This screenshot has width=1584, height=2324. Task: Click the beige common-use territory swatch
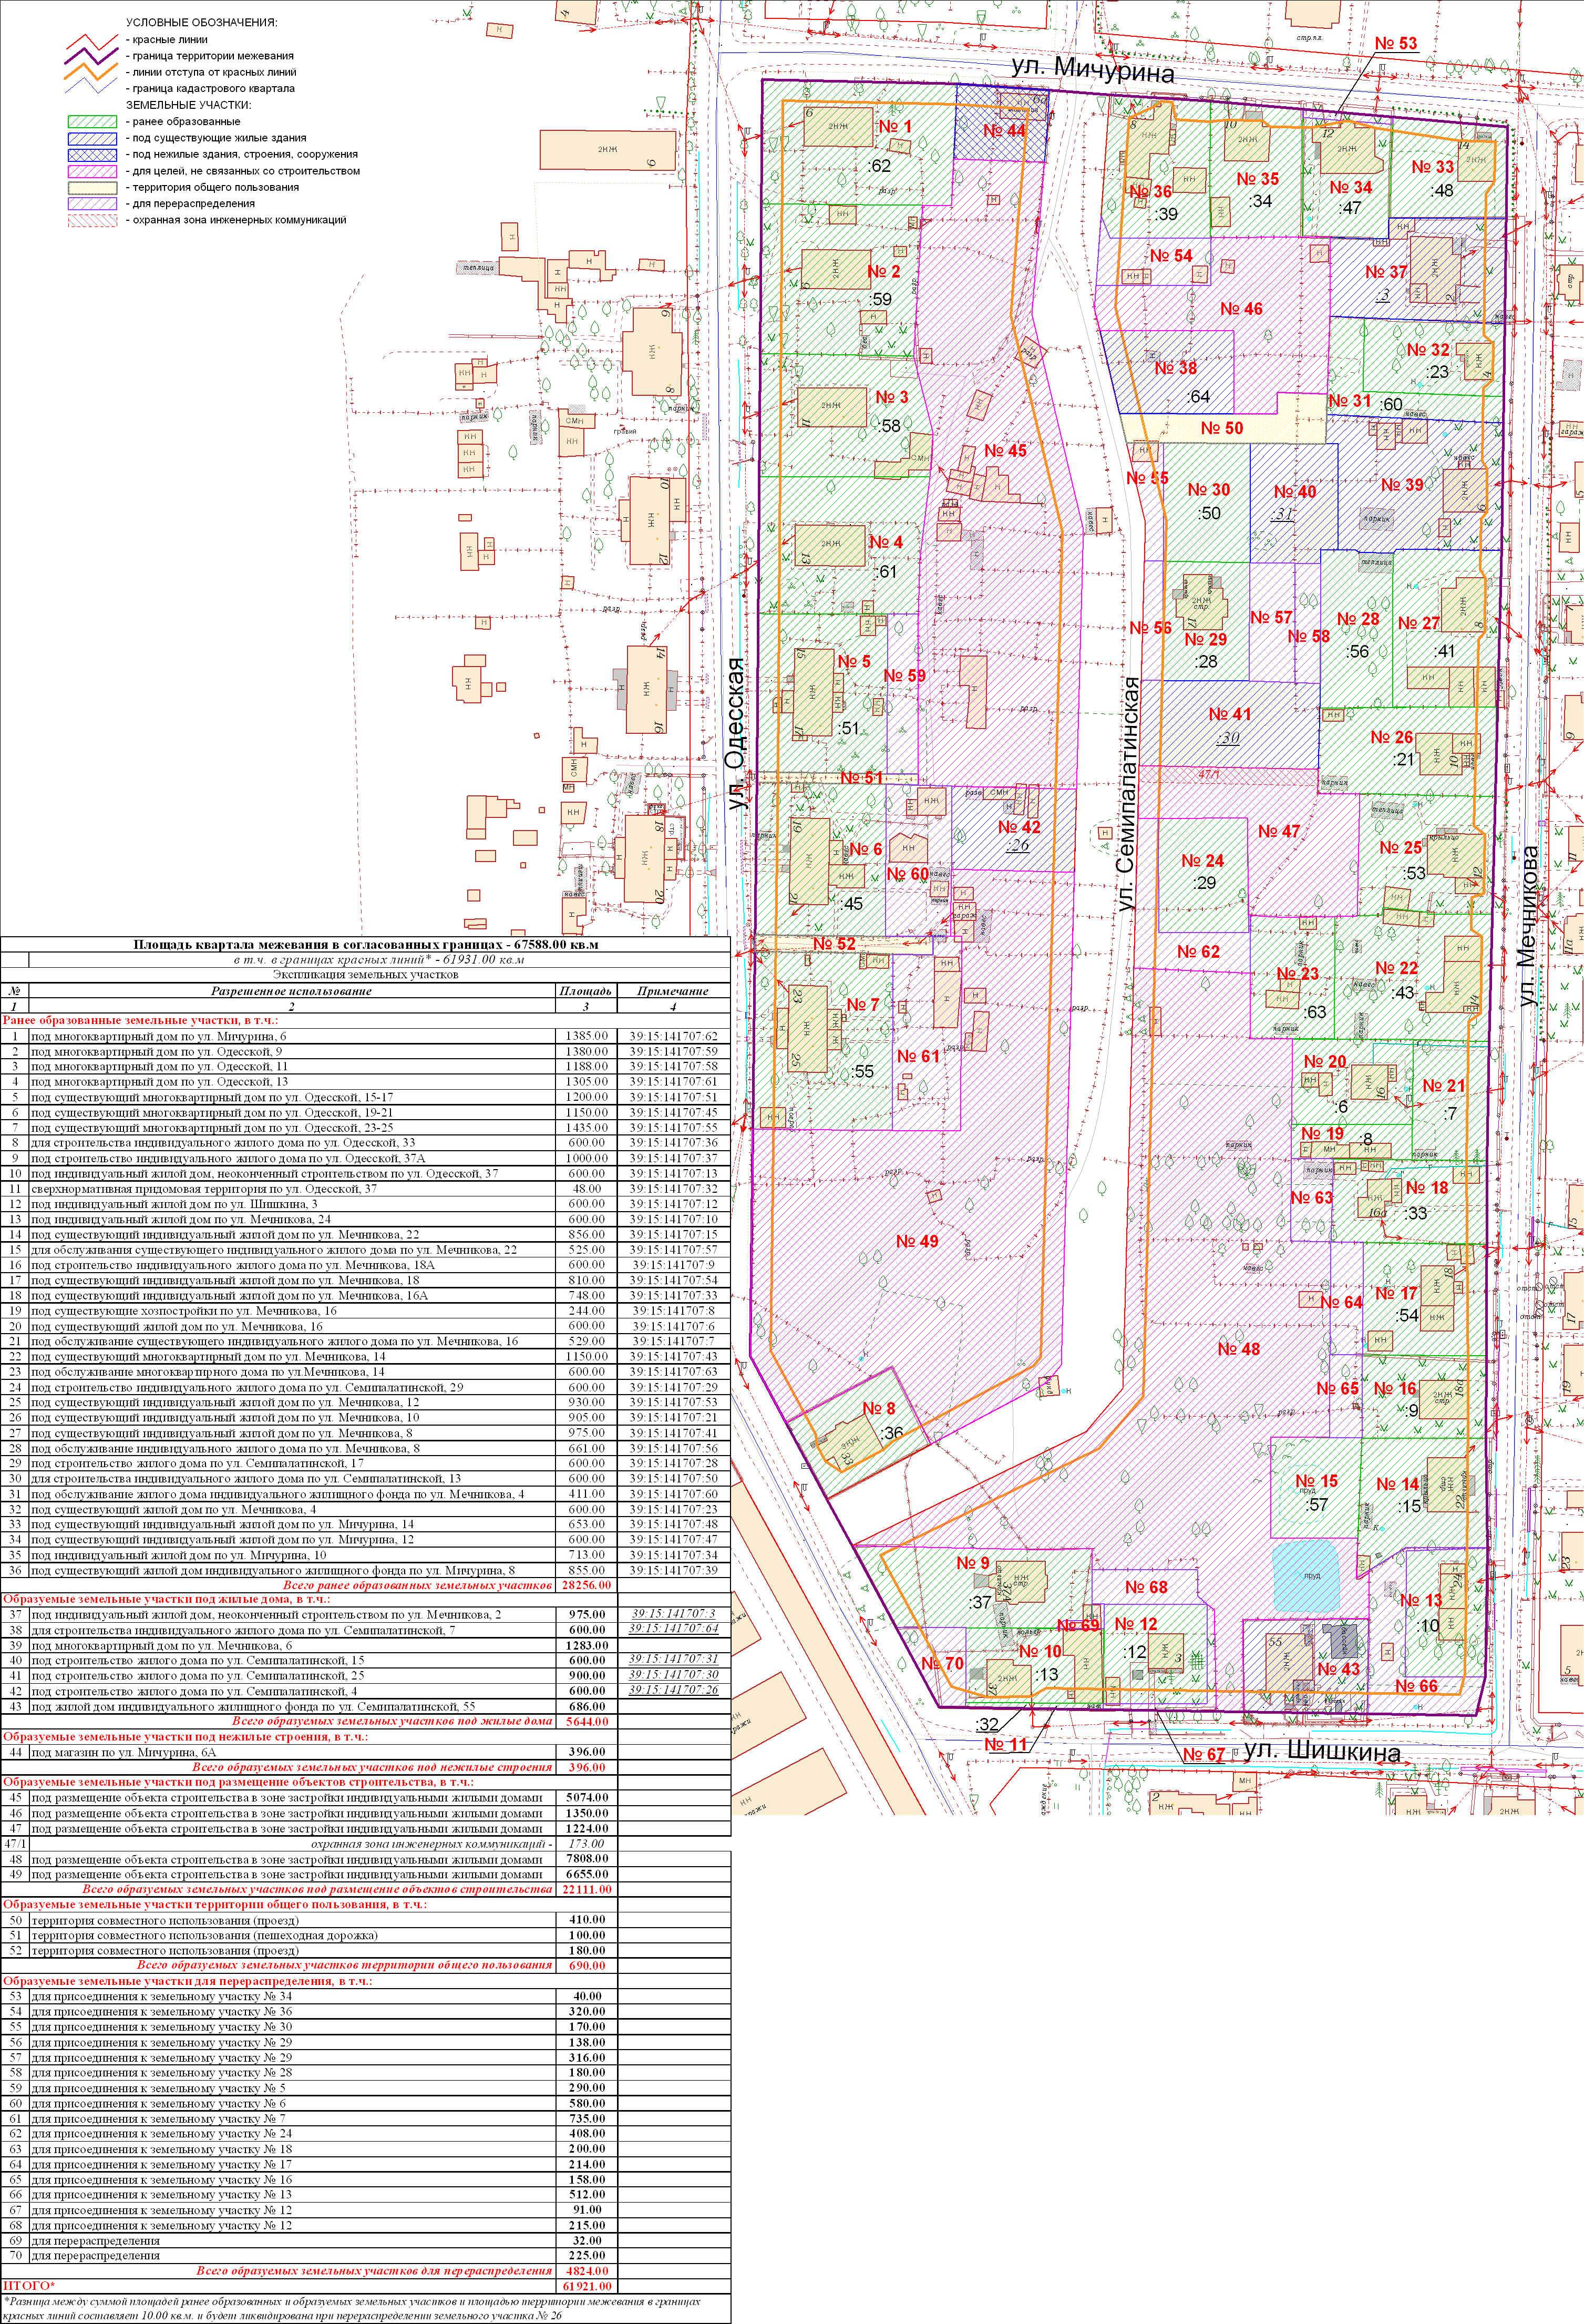[x=92, y=187]
